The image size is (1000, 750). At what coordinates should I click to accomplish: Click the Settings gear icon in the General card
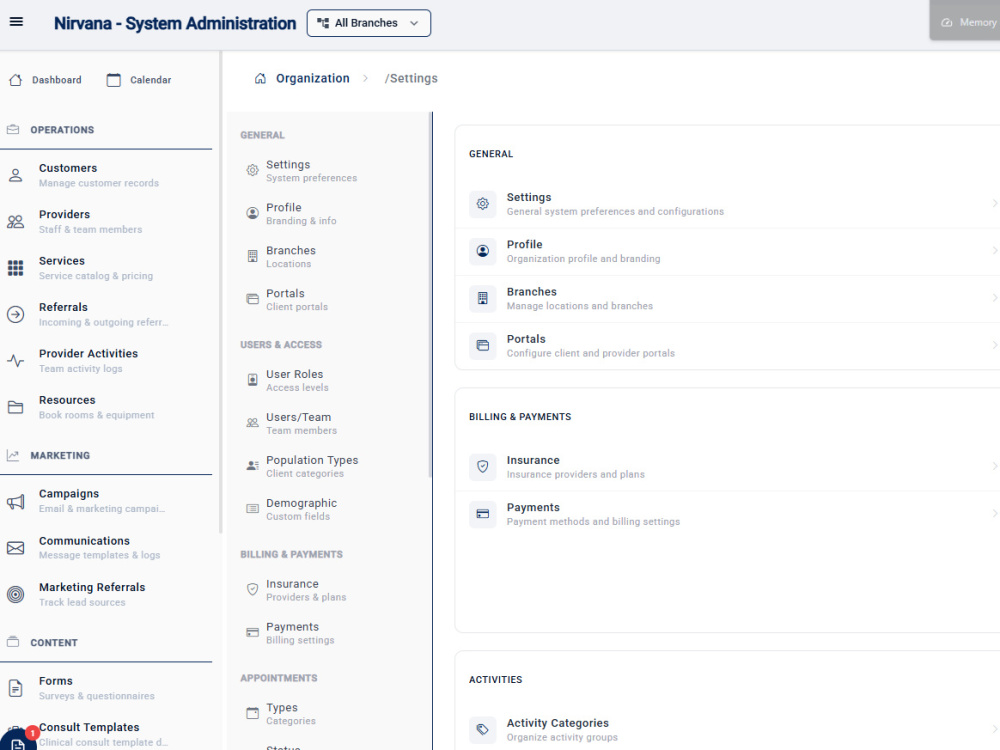(483, 204)
